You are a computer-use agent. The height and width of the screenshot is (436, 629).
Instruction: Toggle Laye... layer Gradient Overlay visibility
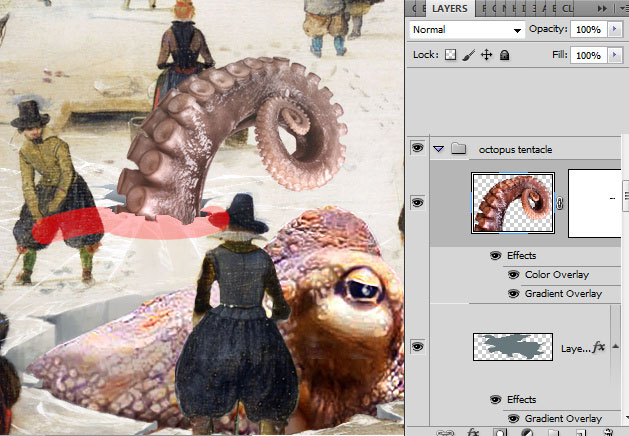[x=513, y=419]
